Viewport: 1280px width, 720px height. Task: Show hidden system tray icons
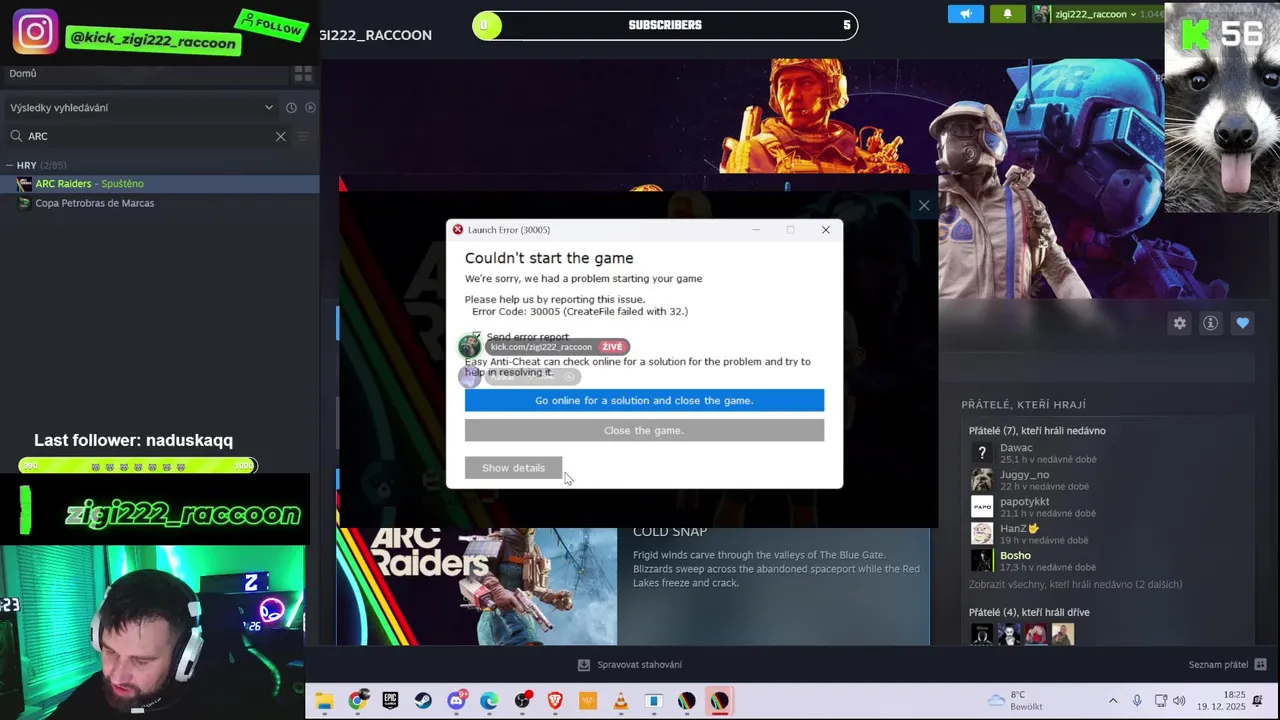tap(1113, 701)
